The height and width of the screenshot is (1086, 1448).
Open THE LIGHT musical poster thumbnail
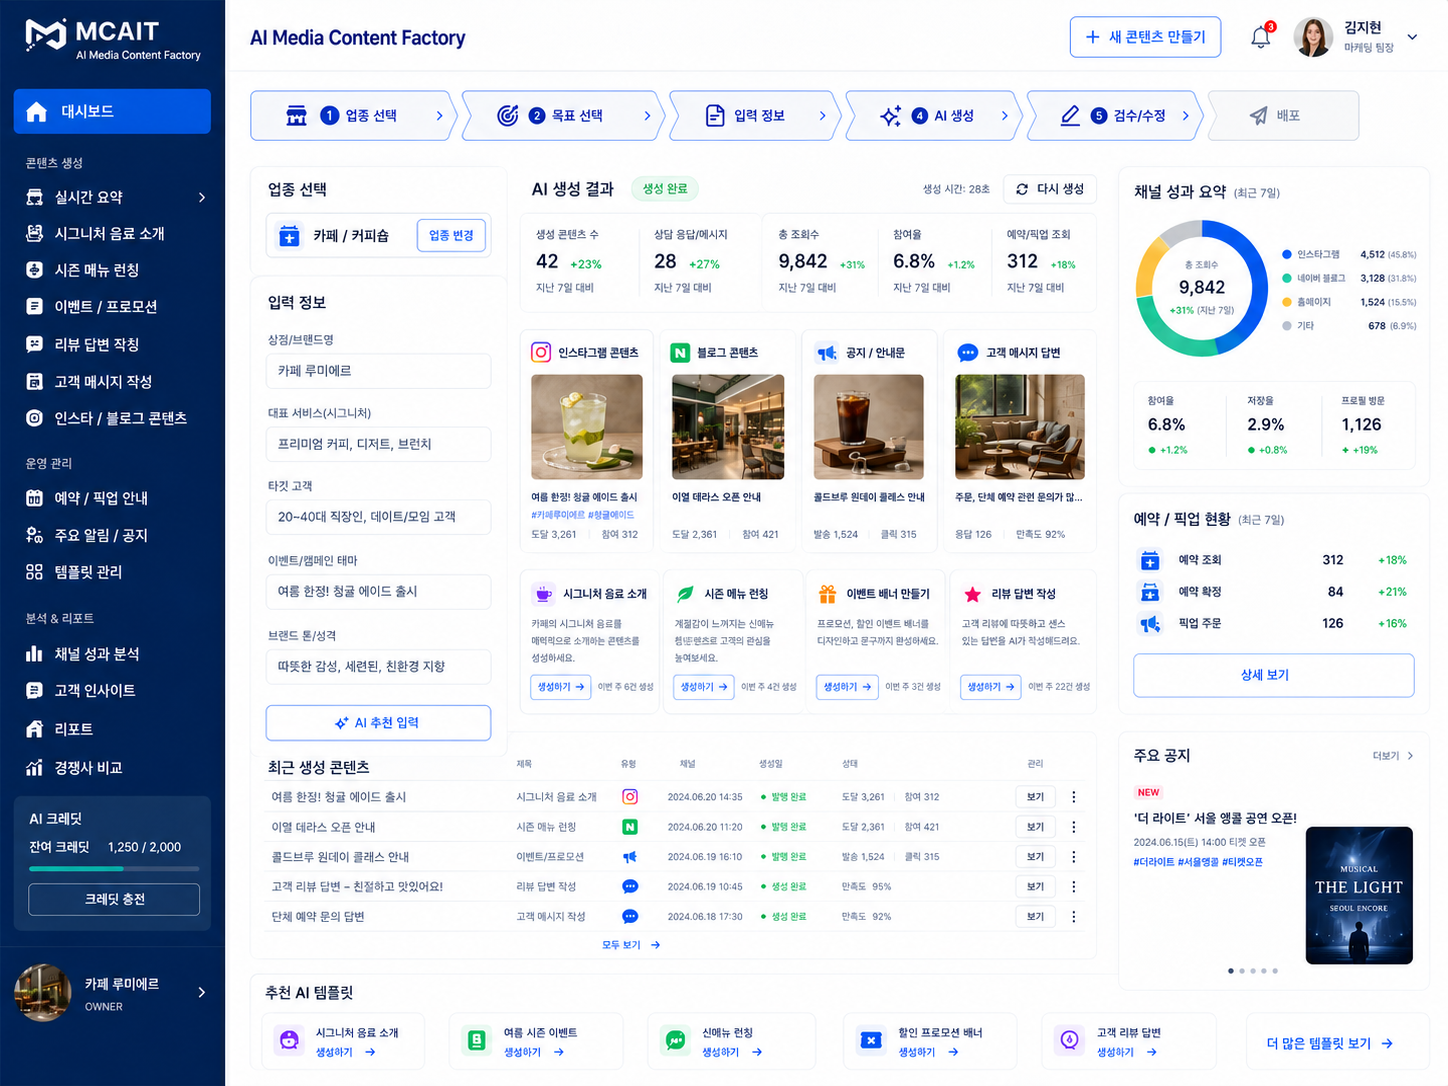click(x=1359, y=895)
